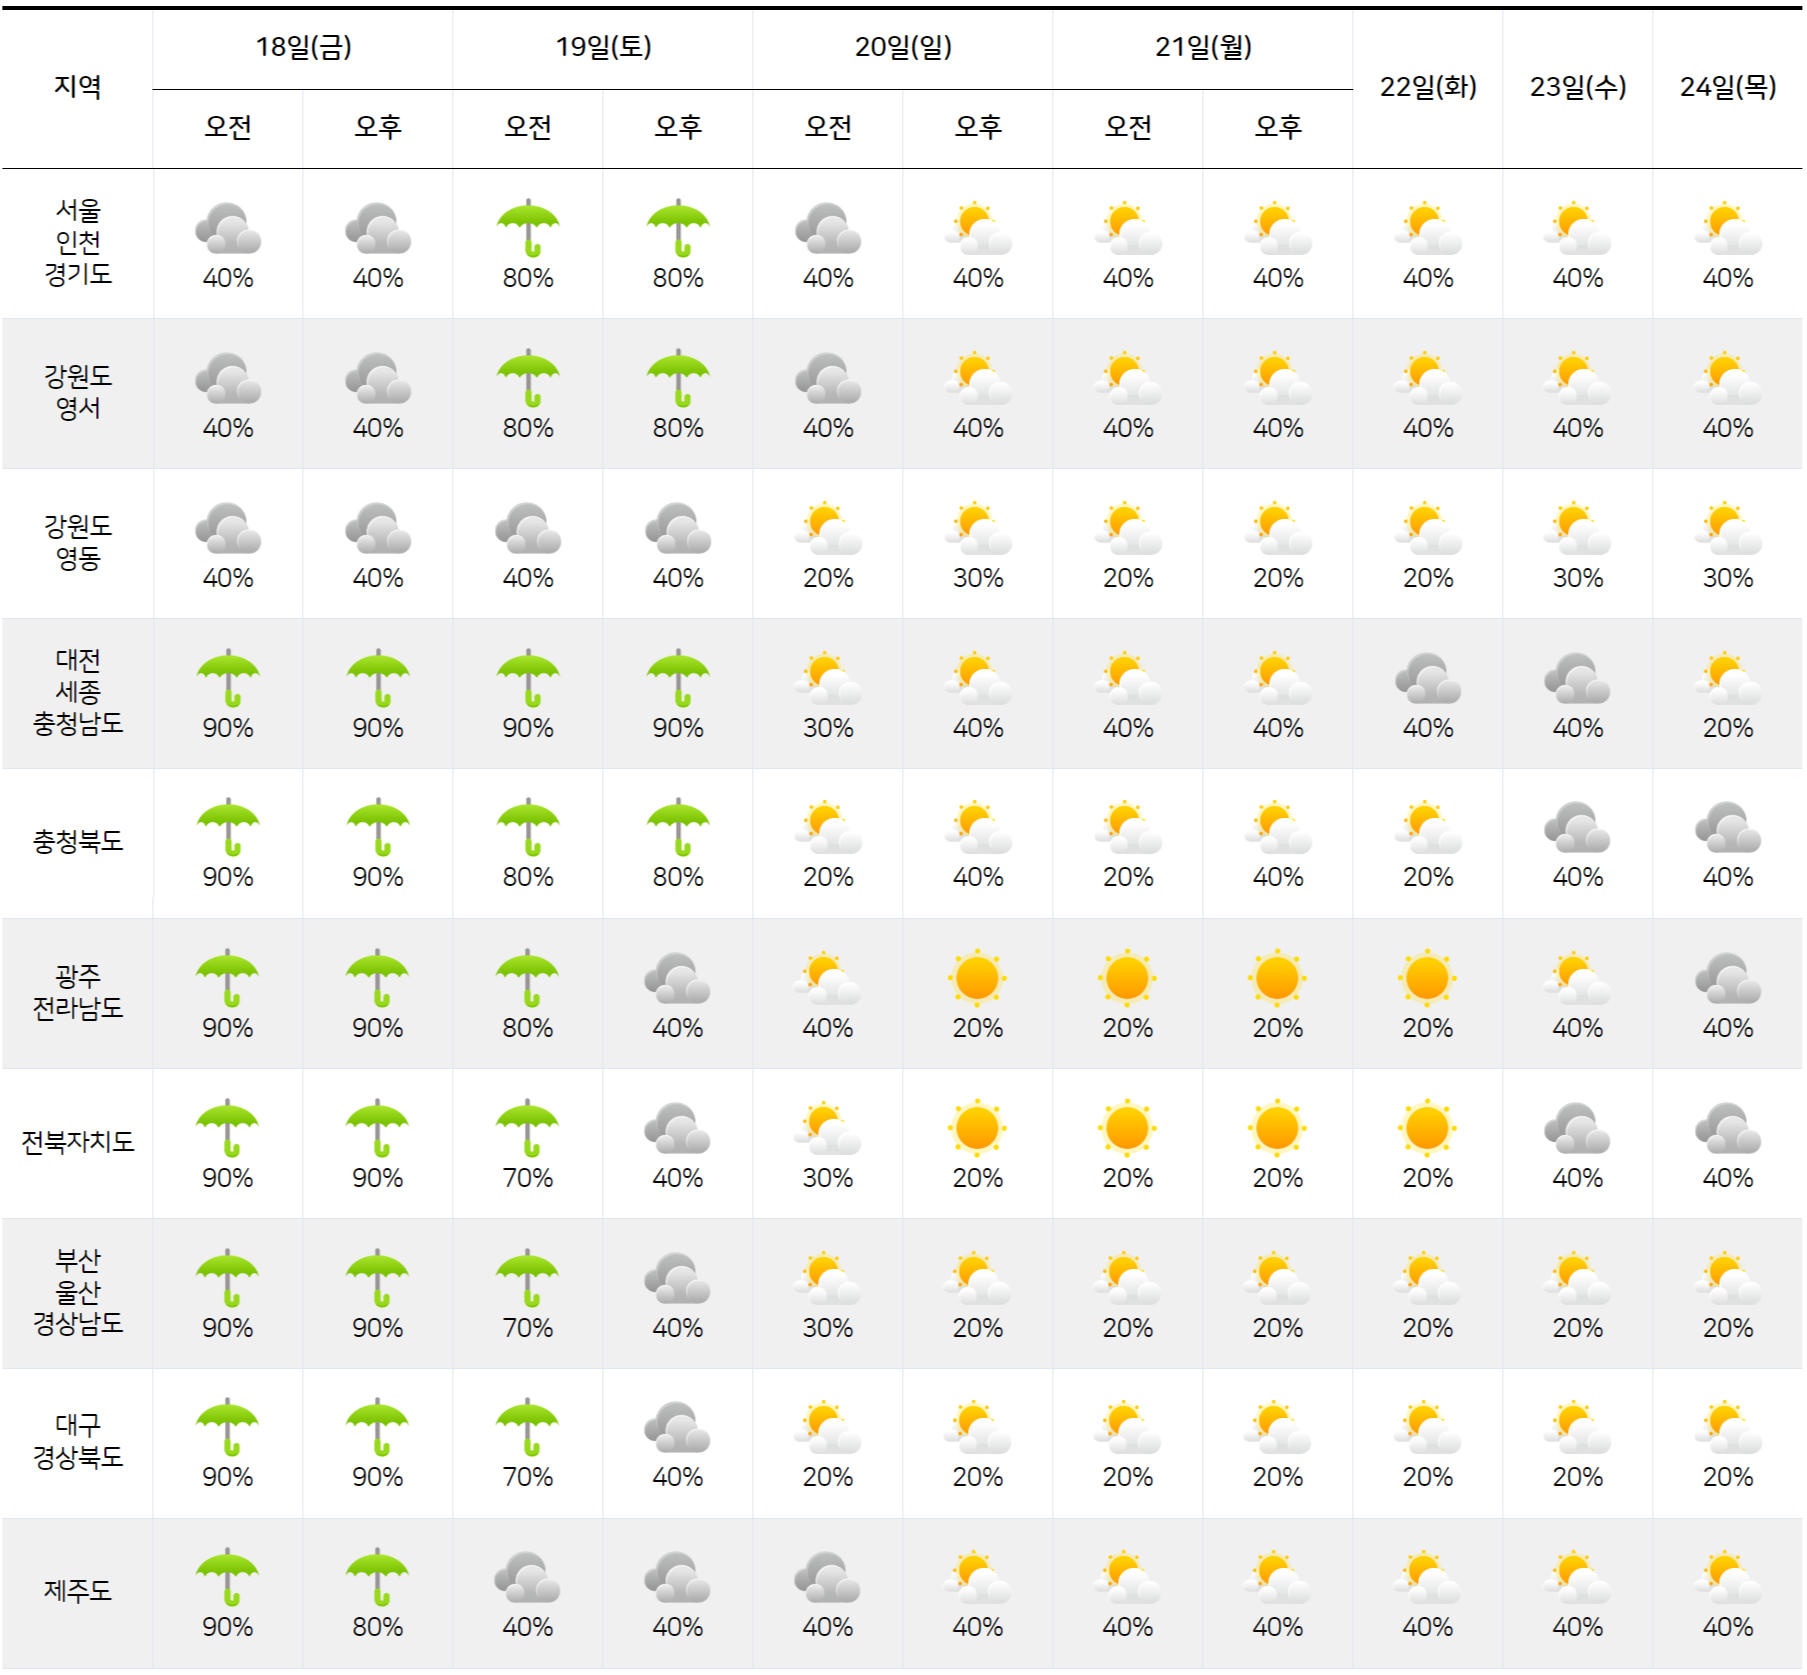Click the 80% value for 제주도 18일 오후
The image size is (1807, 1675).
pyautogui.click(x=378, y=1627)
